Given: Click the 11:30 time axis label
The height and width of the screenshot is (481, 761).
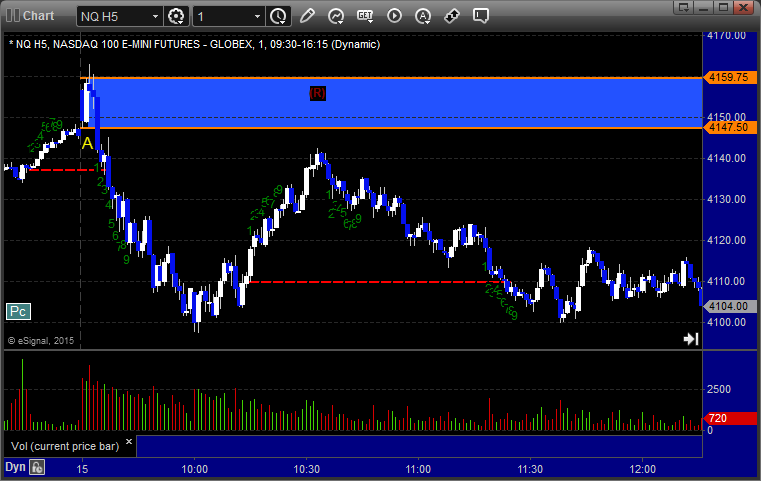Looking at the screenshot, I should (530, 469).
